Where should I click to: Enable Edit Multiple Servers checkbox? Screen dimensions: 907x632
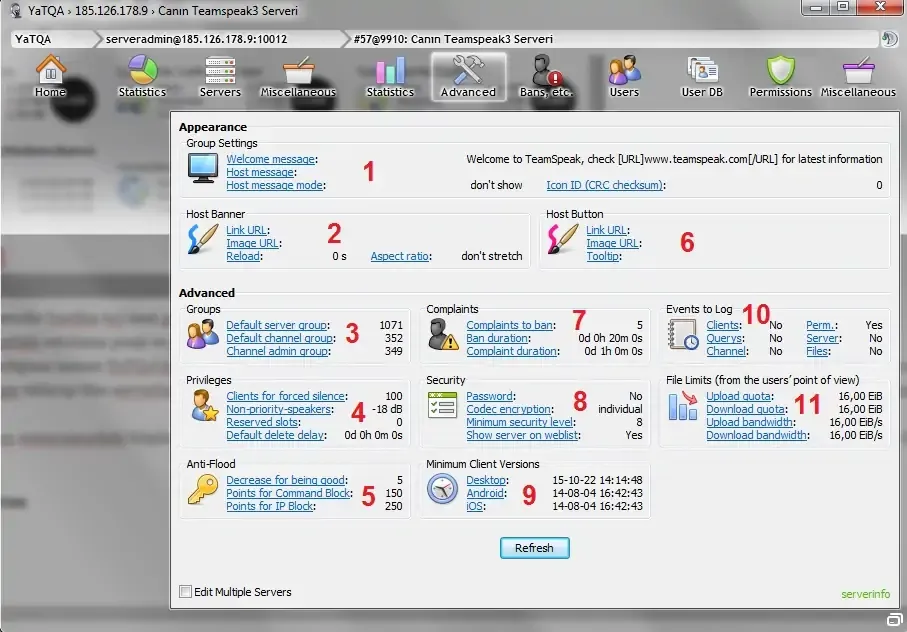[185, 592]
